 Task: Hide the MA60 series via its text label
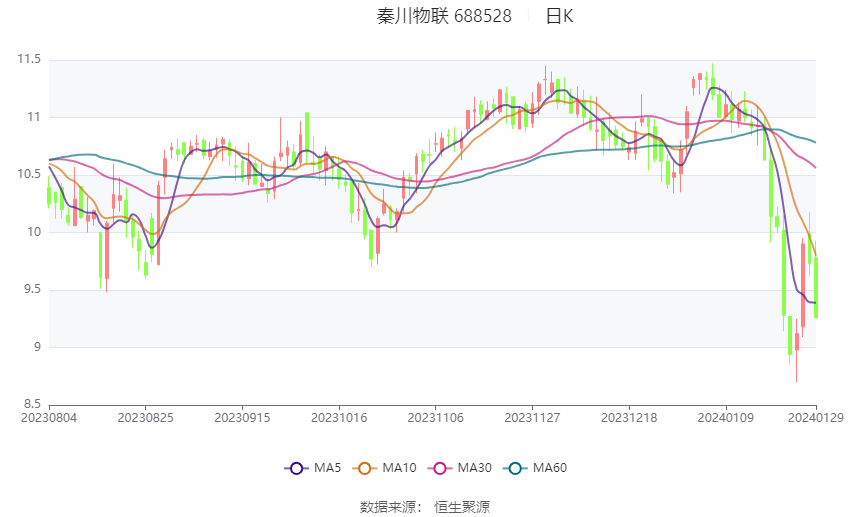[550, 468]
